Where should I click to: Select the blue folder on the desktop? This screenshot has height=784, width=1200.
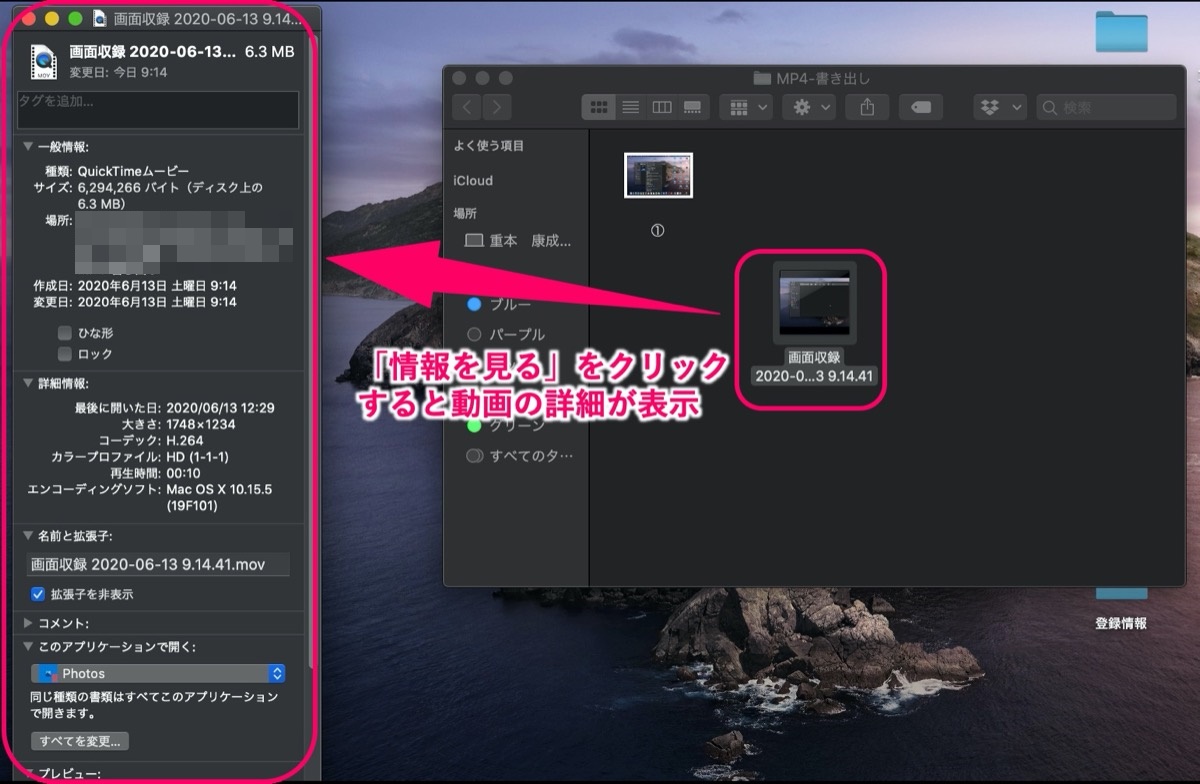click(1121, 31)
